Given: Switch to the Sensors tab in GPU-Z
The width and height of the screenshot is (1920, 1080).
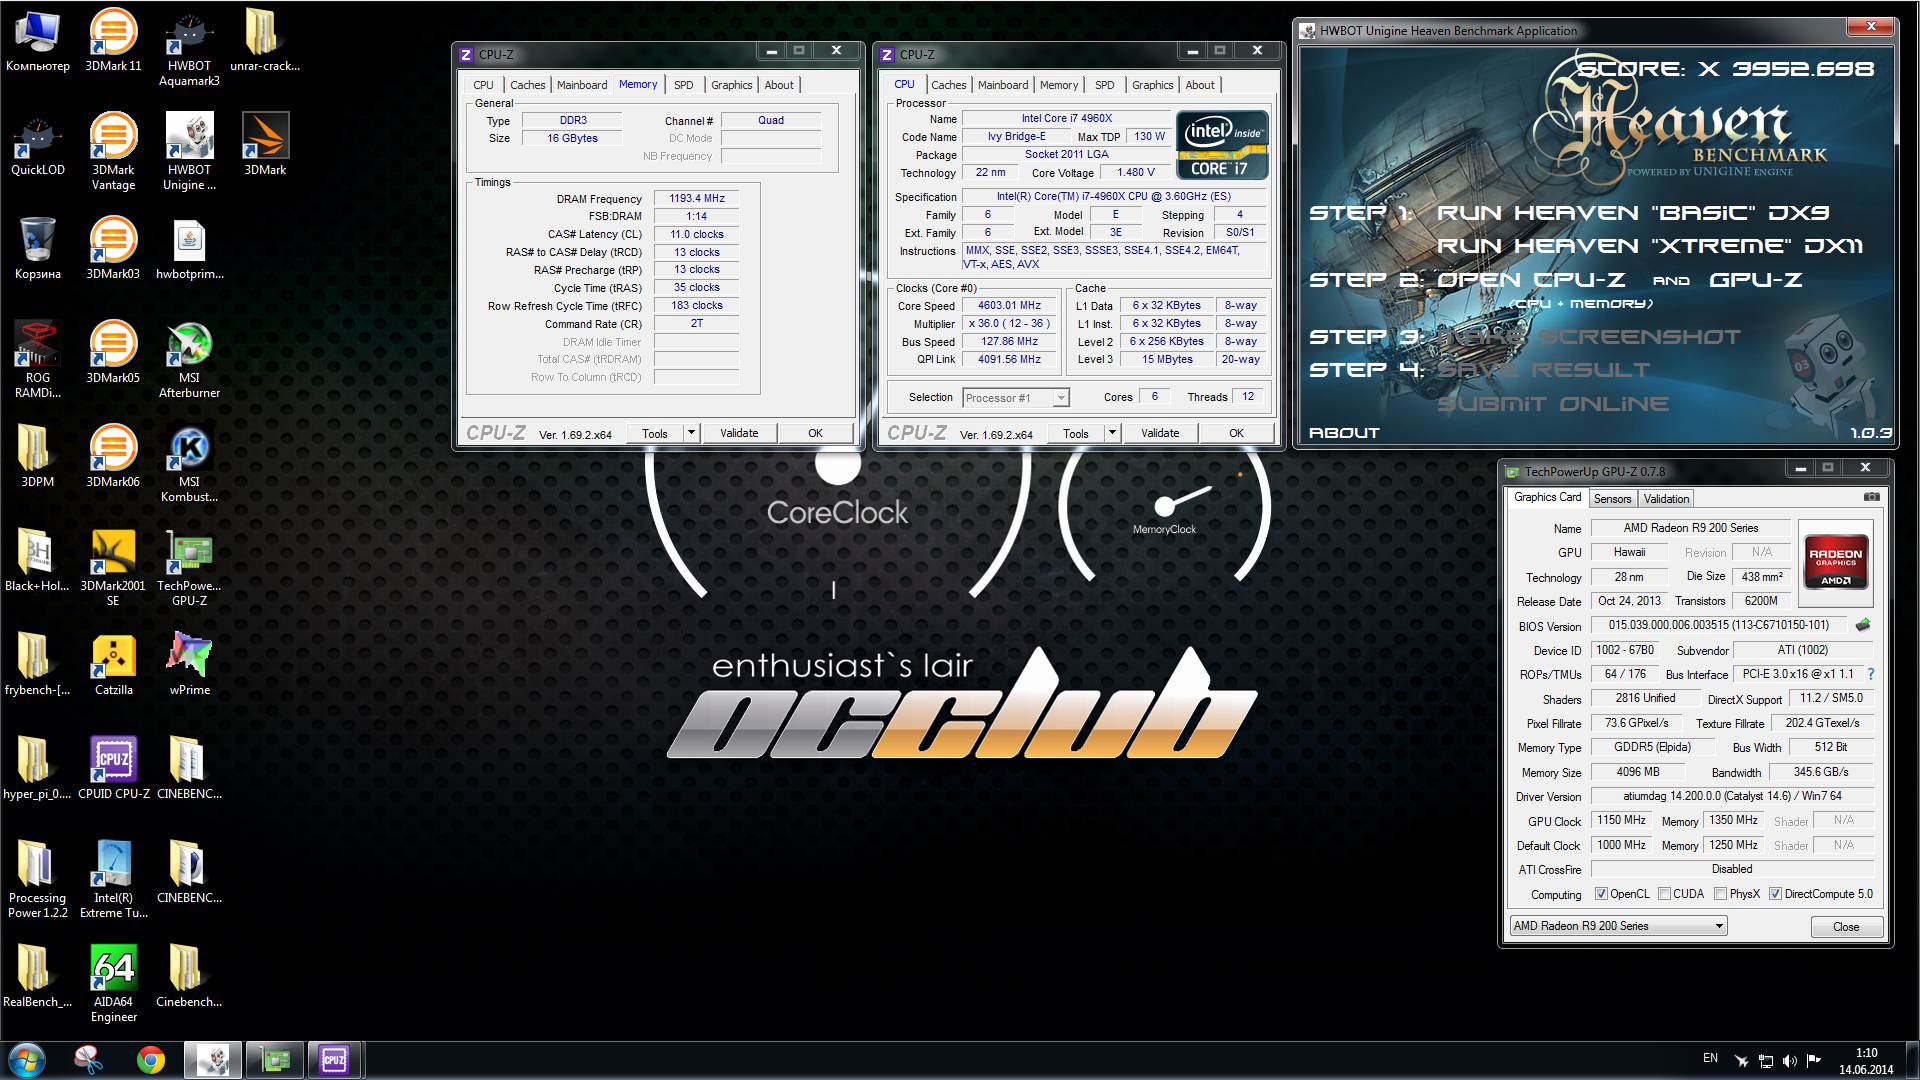Looking at the screenshot, I should point(1612,499).
